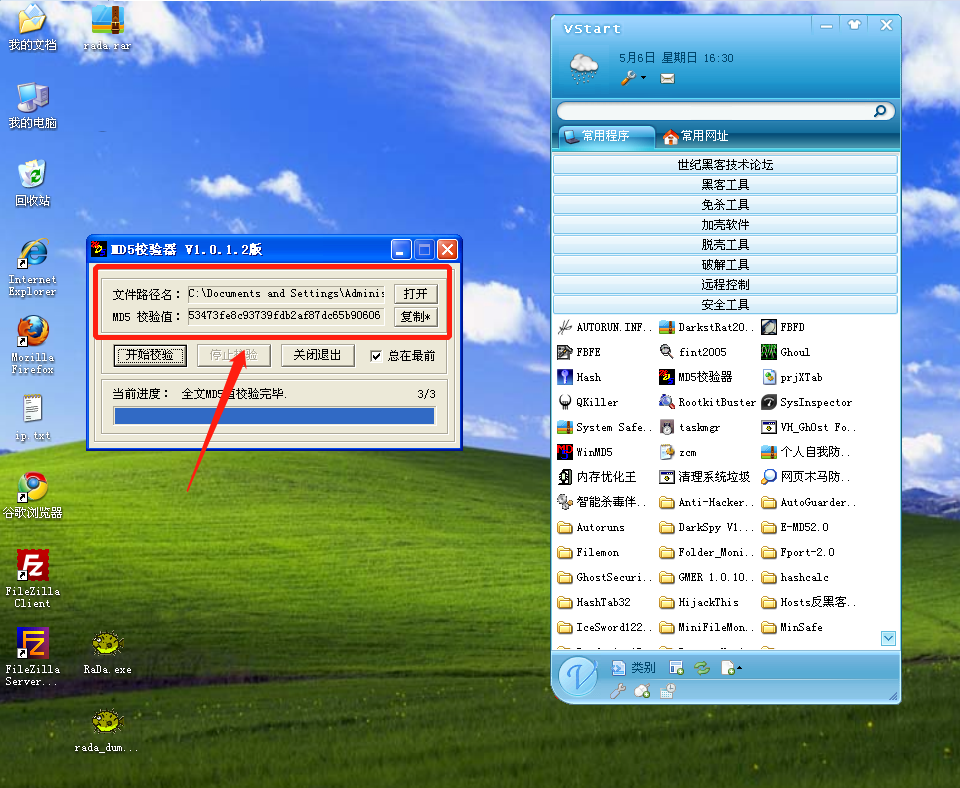
Task: Open FBFE entry in VStart
Action: tap(579, 352)
